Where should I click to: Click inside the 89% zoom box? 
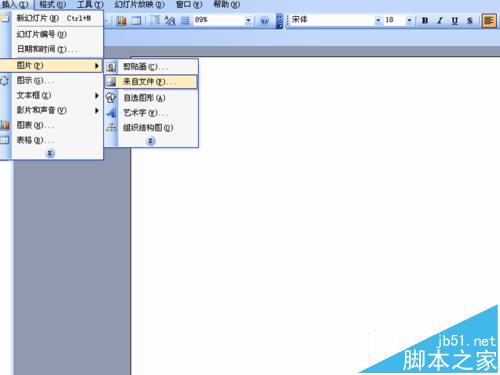[219, 21]
